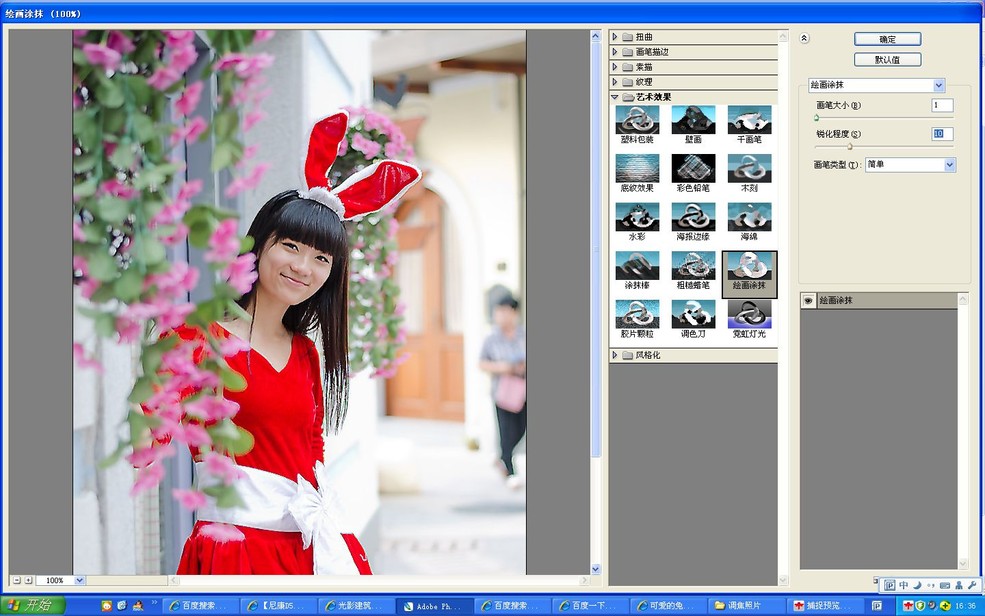Select the 胶片颗粒 (Film Grain) filter
Viewport: 985px width, 616px height.
pyautogui.click(x=637, y=314)
